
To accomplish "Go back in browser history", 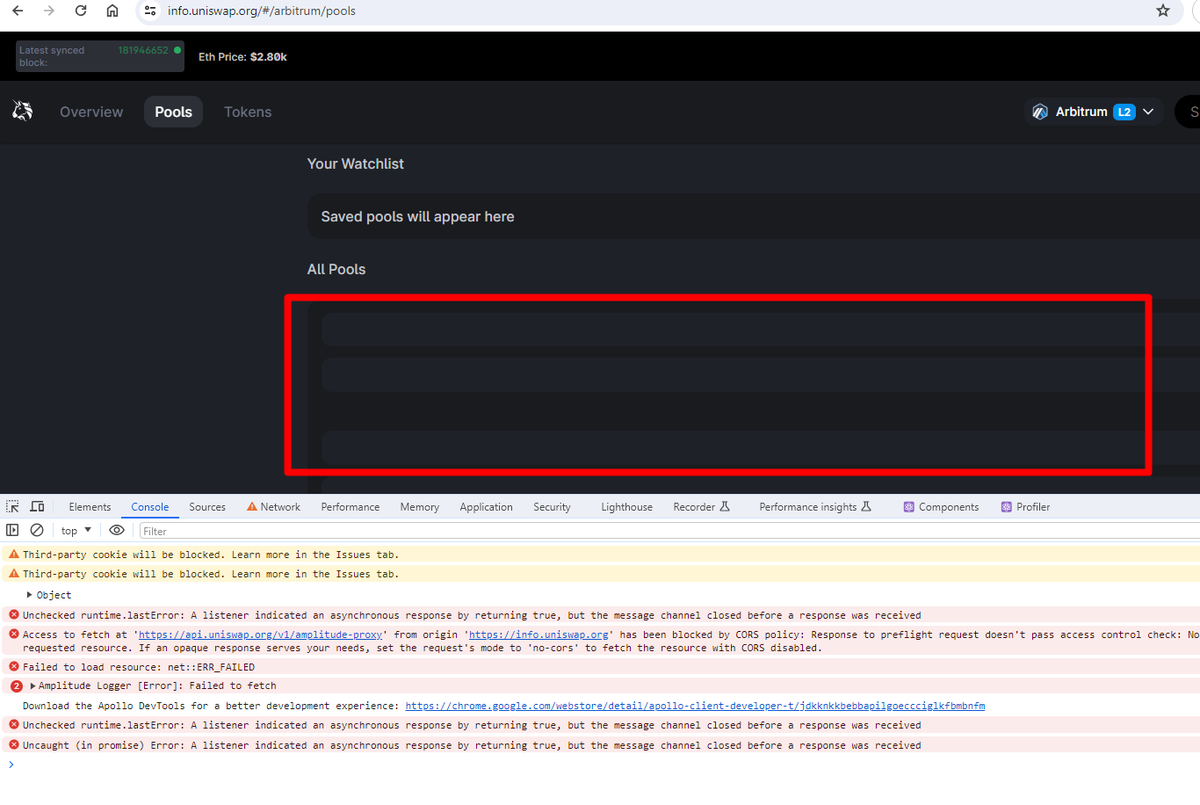I will click(17, 11).
